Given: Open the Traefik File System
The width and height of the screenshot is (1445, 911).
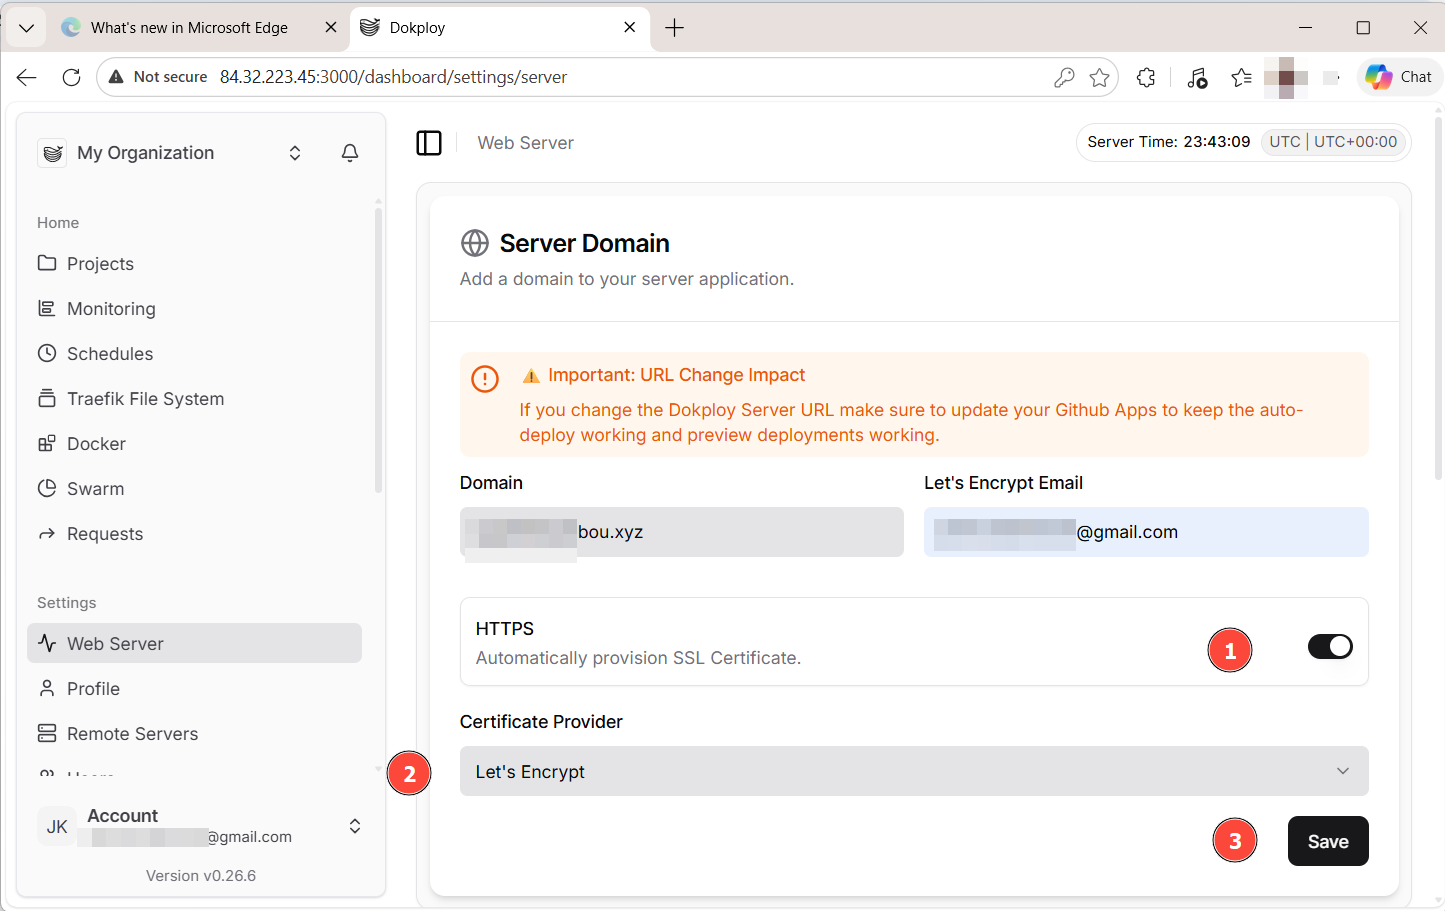Looking at the screenshot, I should pos(145,398).
